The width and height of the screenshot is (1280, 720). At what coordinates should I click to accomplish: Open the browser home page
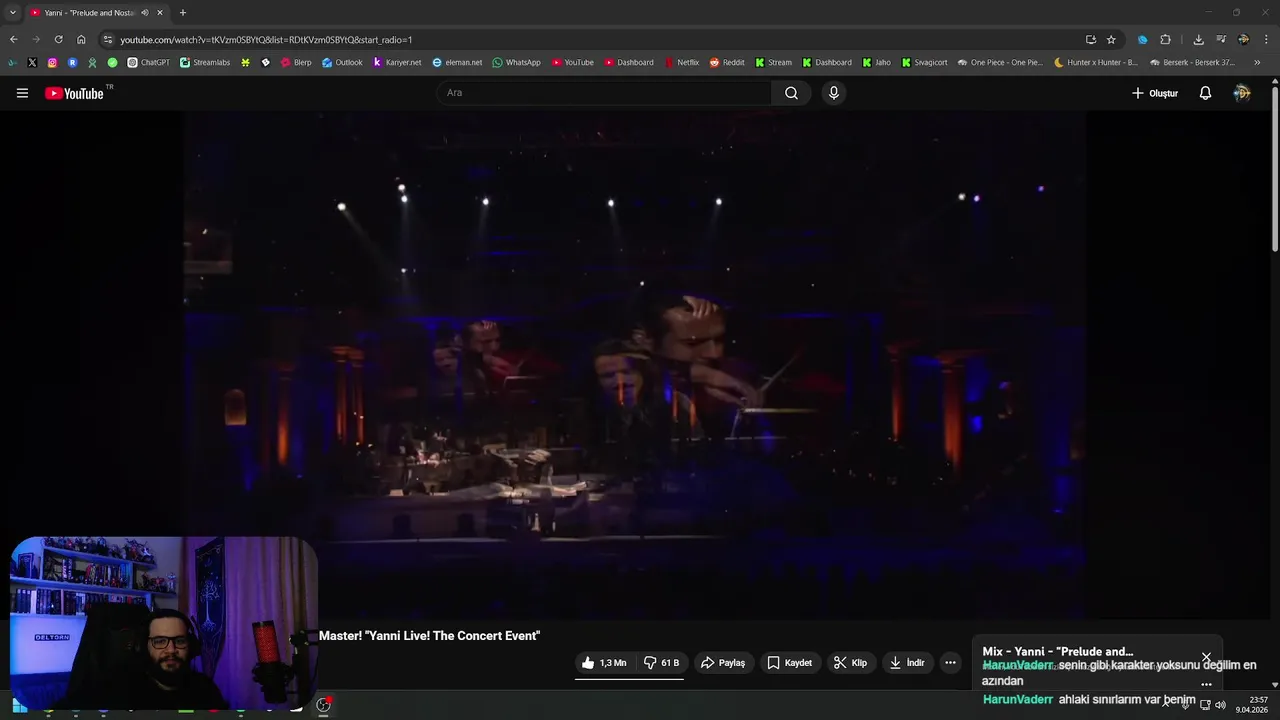pos(81,39)
